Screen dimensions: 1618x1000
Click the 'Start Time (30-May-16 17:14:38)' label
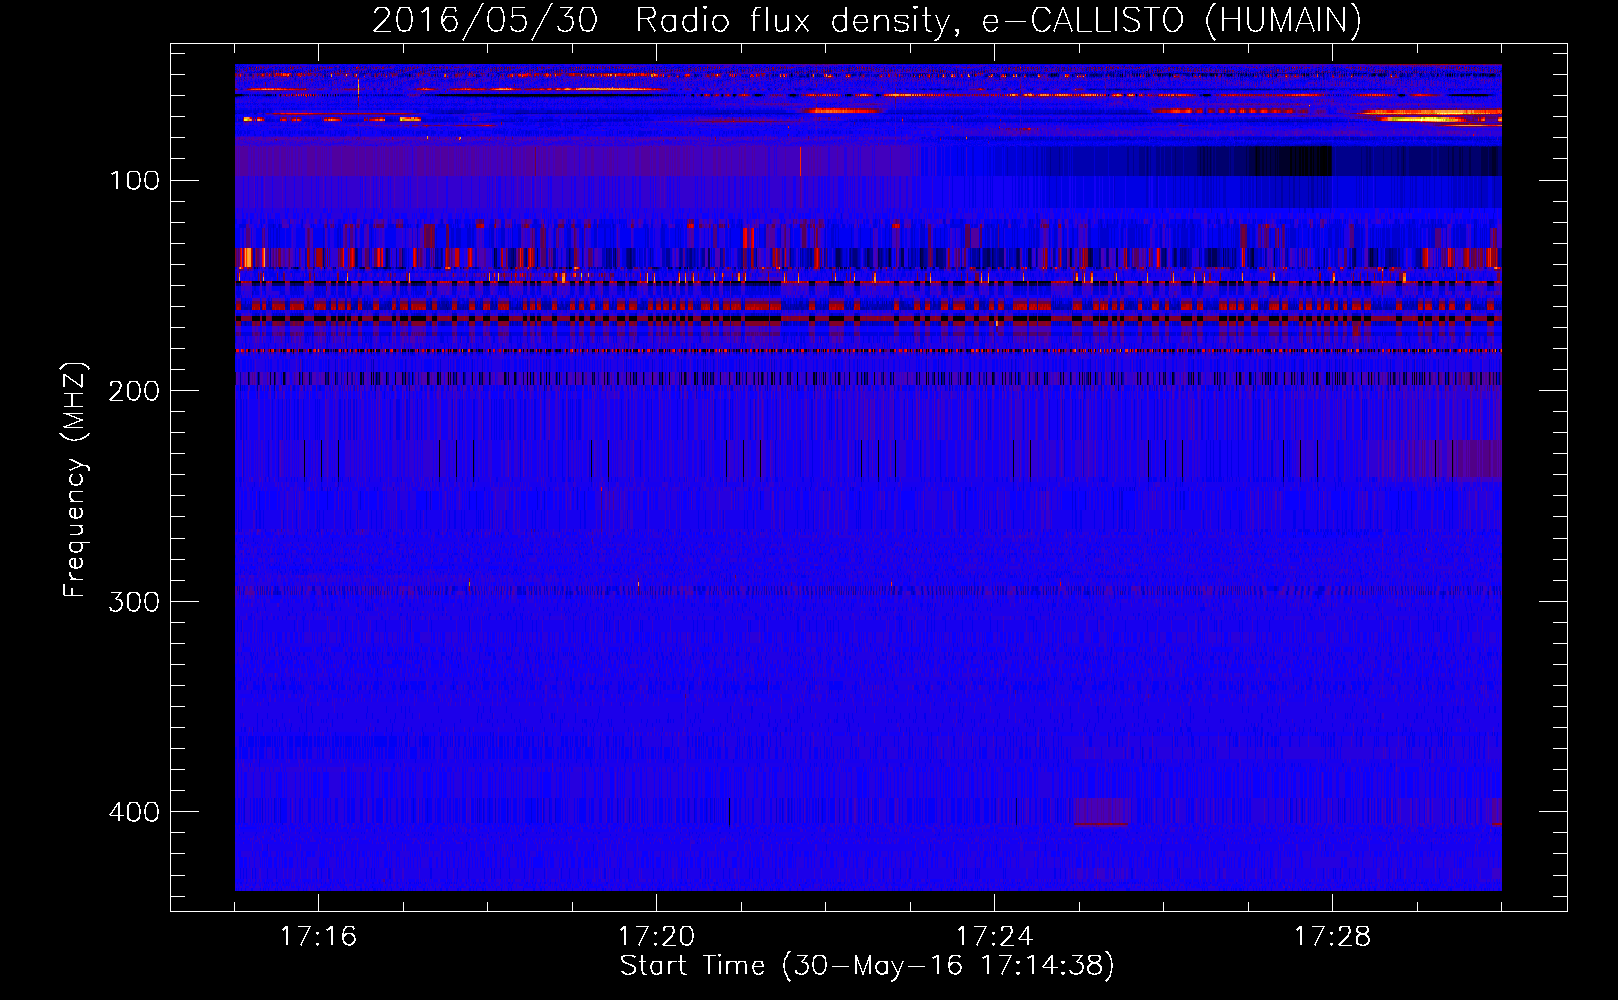pyautogui.click(x=867, y=966)
